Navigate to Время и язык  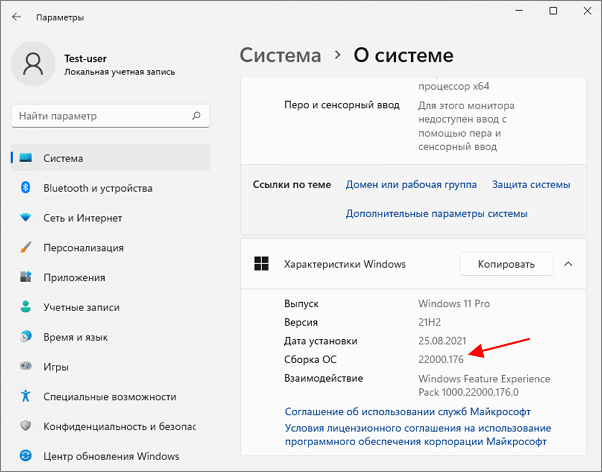pos(75,337)
